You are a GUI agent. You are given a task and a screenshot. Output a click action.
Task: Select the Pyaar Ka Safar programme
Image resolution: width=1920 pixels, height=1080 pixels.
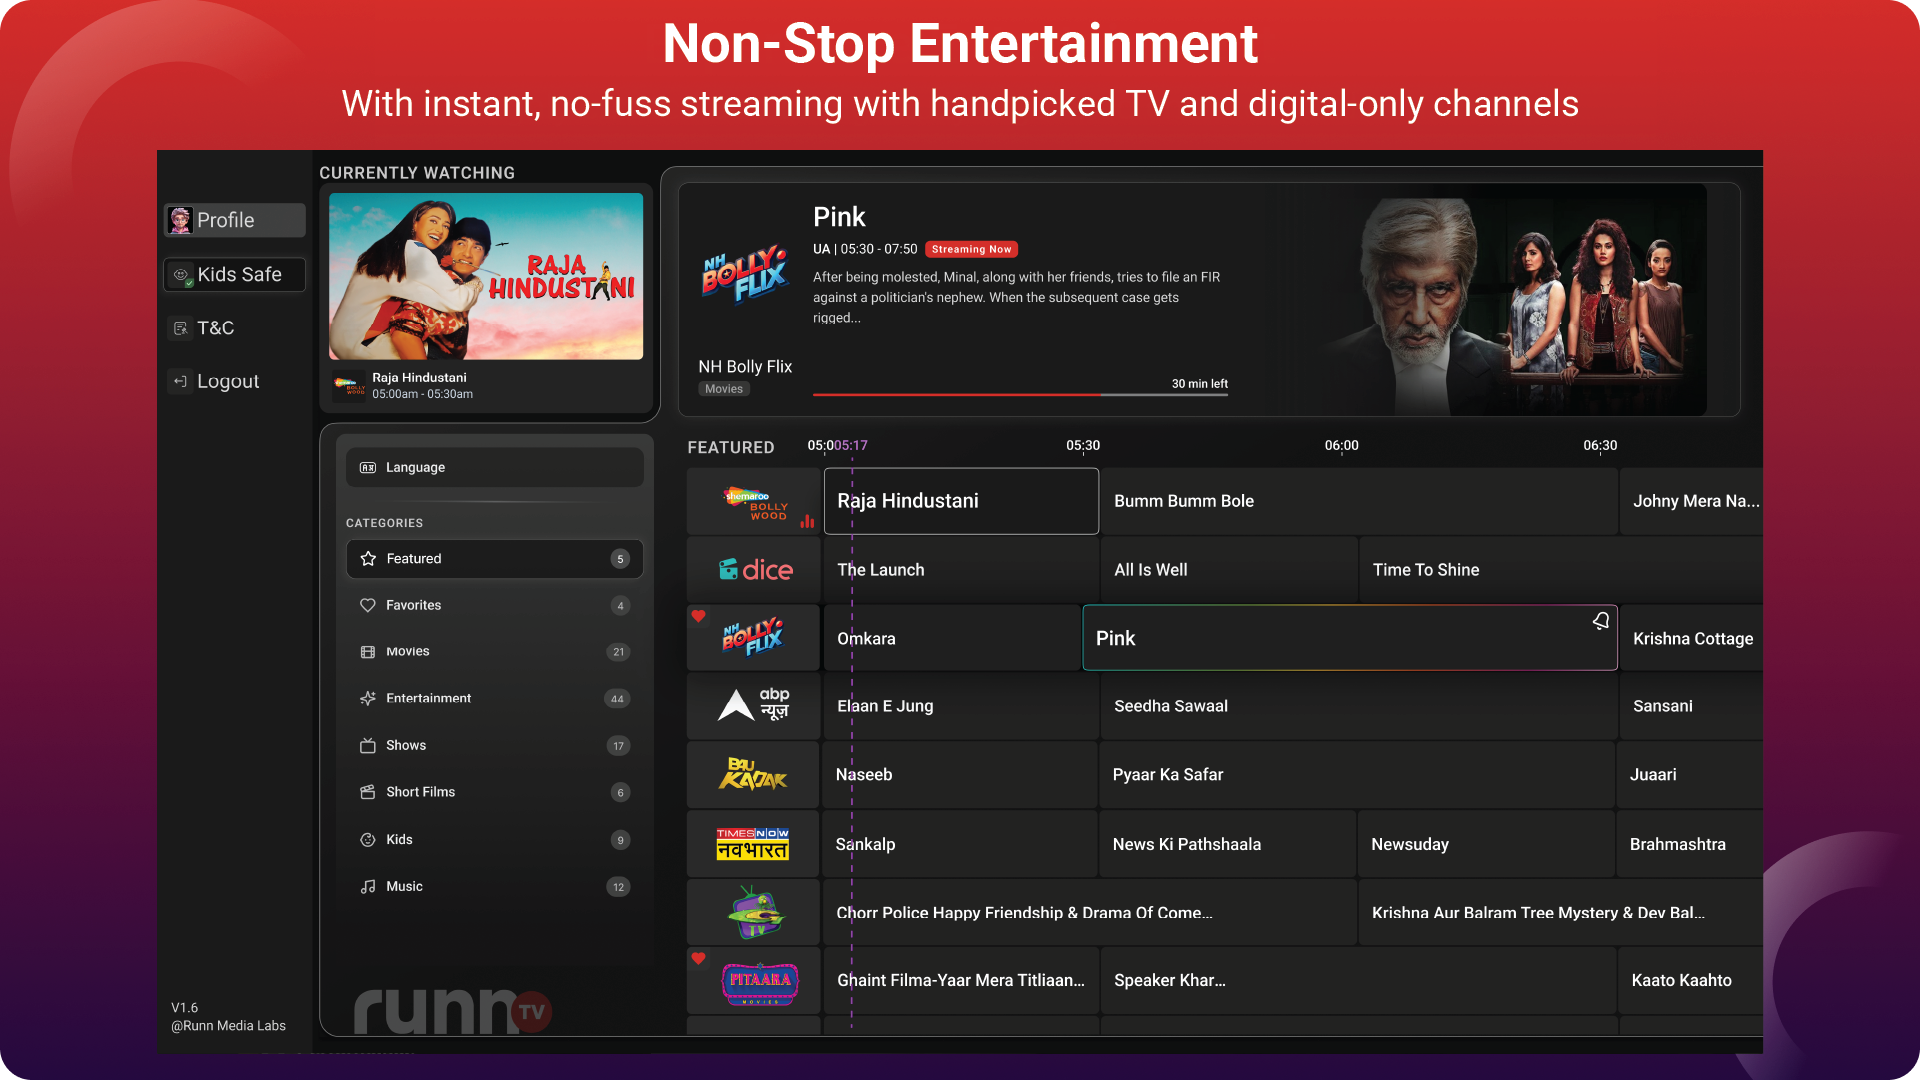(1357, 775)
